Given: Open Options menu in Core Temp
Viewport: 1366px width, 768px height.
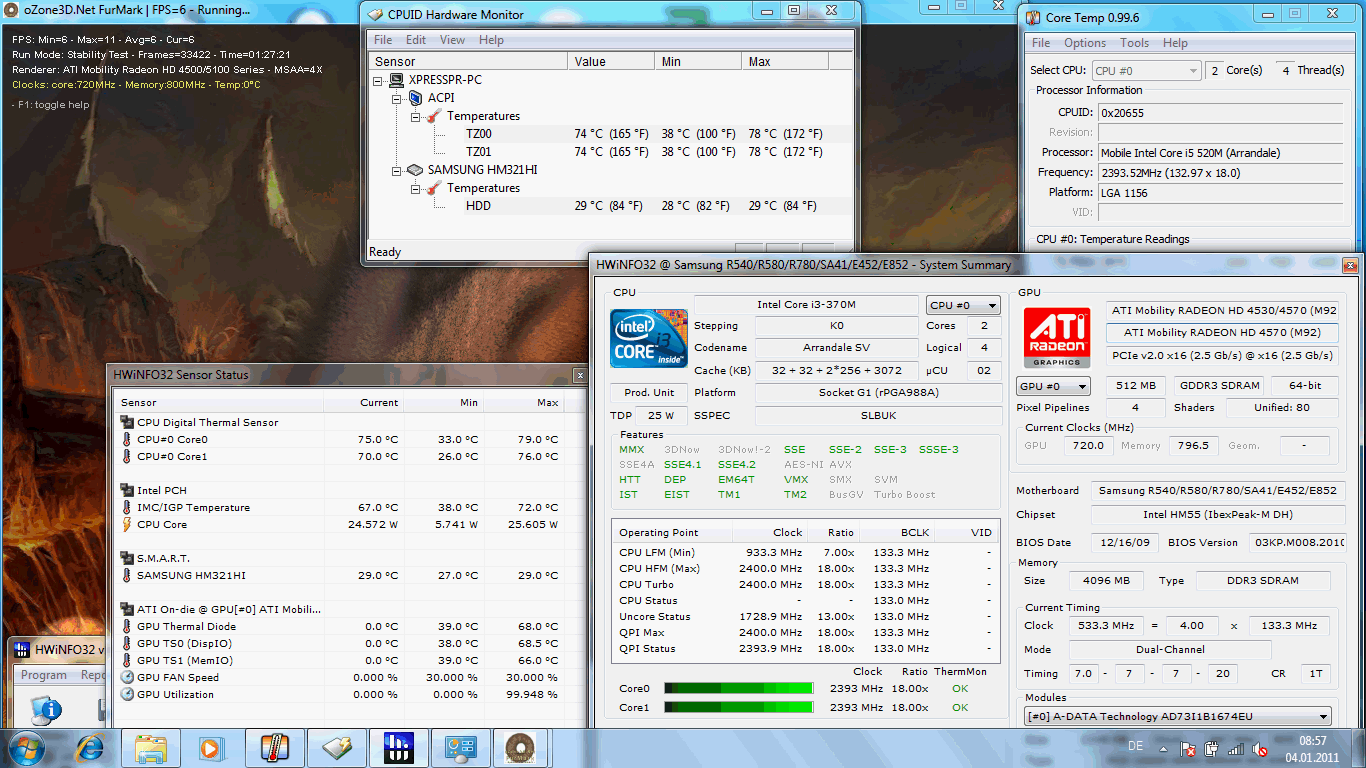Looking at the screenshot, I should pos(1085,43).
